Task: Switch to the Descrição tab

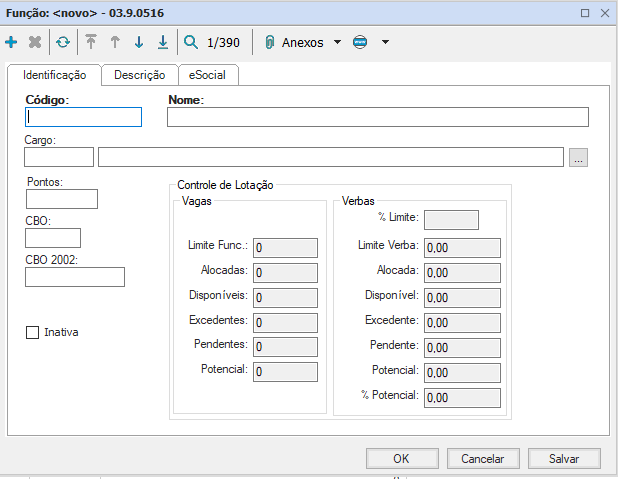Action: coord(139,75)
